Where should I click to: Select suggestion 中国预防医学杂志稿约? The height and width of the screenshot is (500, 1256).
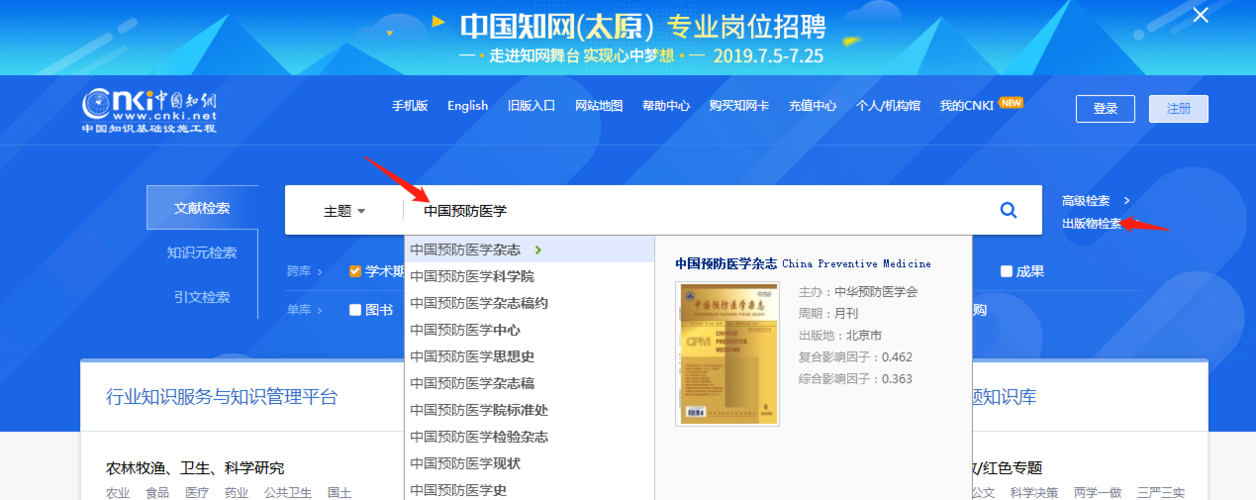point(529,303)
